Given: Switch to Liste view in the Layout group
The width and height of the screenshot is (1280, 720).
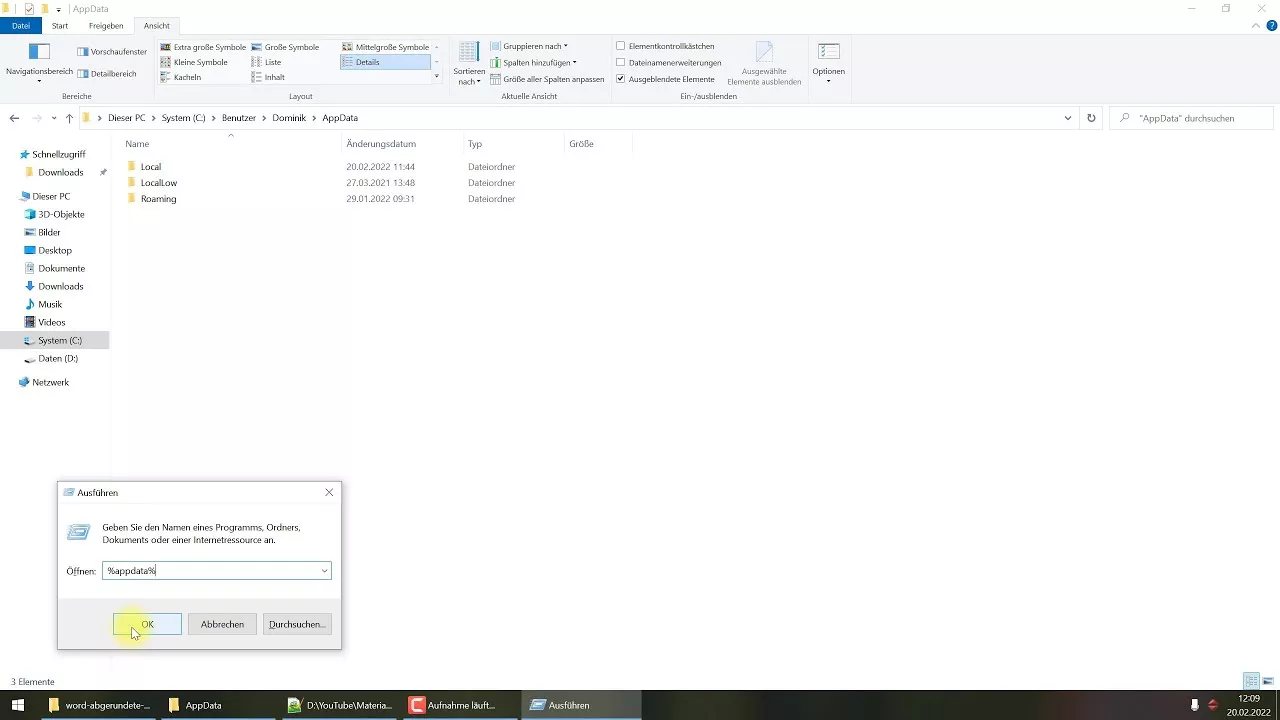Looking at the screenshot, I should pos(271,61).
